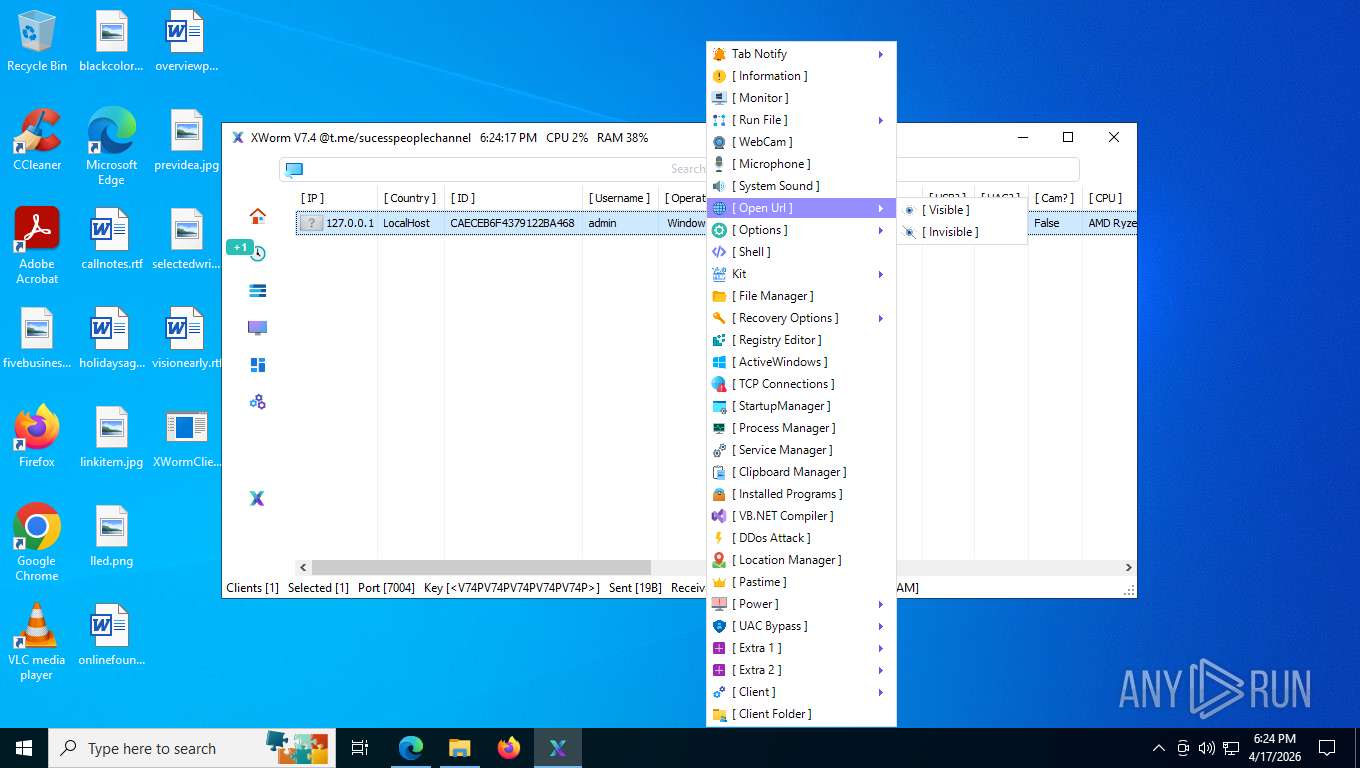Screen dimensions: 1360x768
Task: Expand the Options submenu arrow
Action: [x=881, y=230]
